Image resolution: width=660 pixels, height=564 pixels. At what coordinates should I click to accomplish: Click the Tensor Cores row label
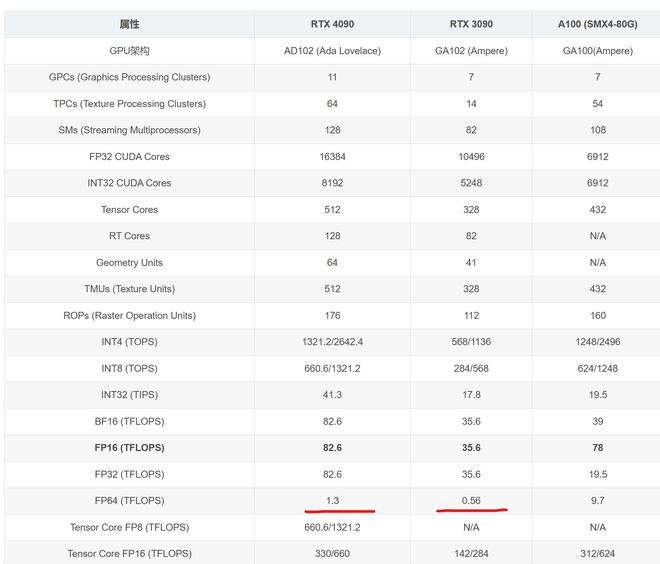[129, 210]
